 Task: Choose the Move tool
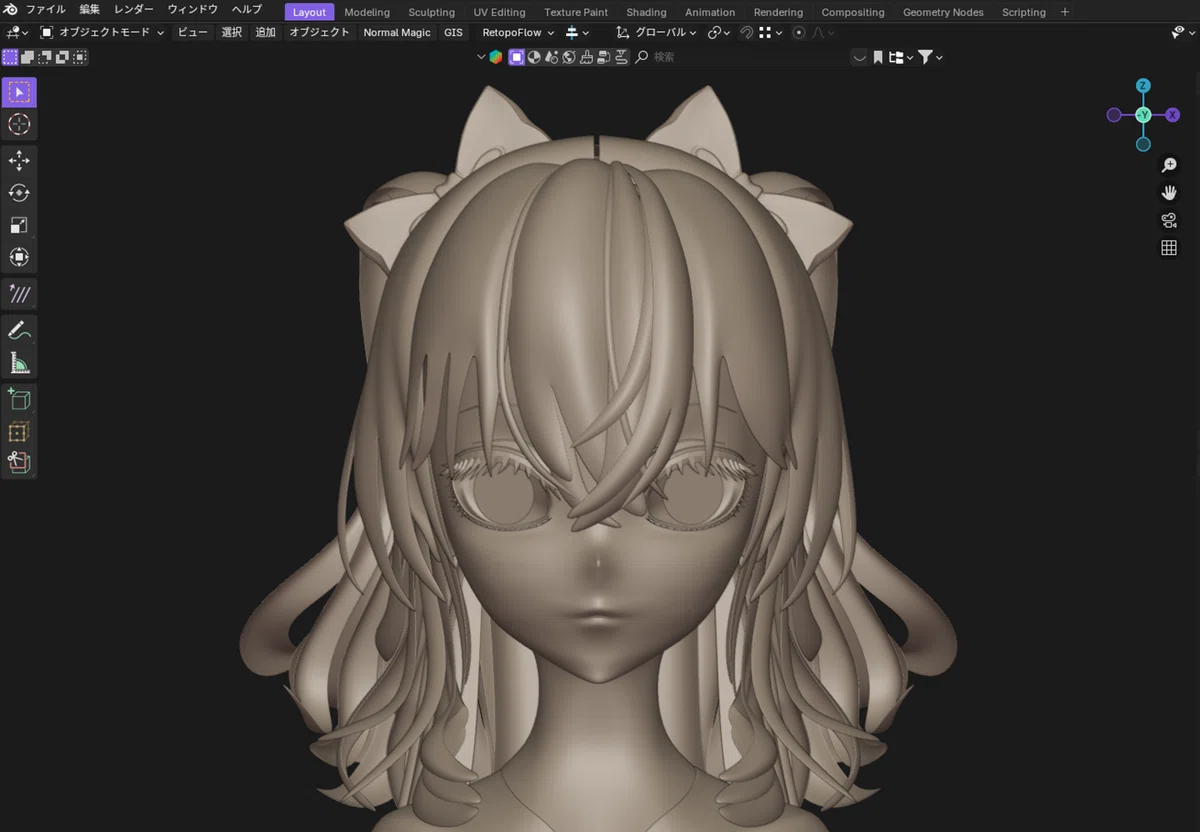(19, 161)
